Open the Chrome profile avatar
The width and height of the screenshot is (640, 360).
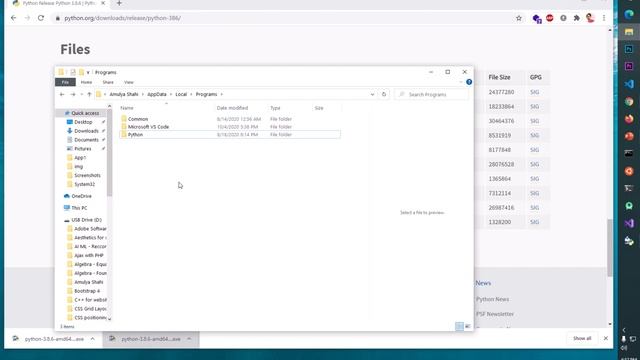[x=590, y=18]
